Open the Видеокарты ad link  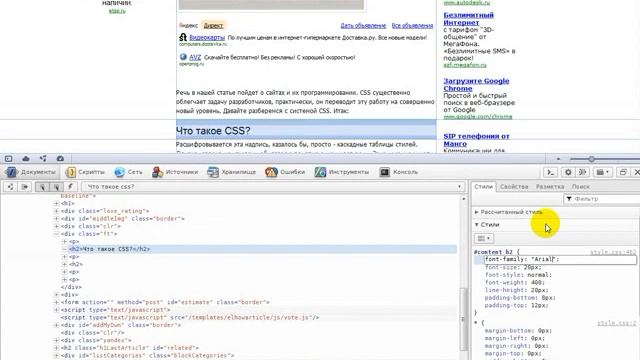point(207,37)
